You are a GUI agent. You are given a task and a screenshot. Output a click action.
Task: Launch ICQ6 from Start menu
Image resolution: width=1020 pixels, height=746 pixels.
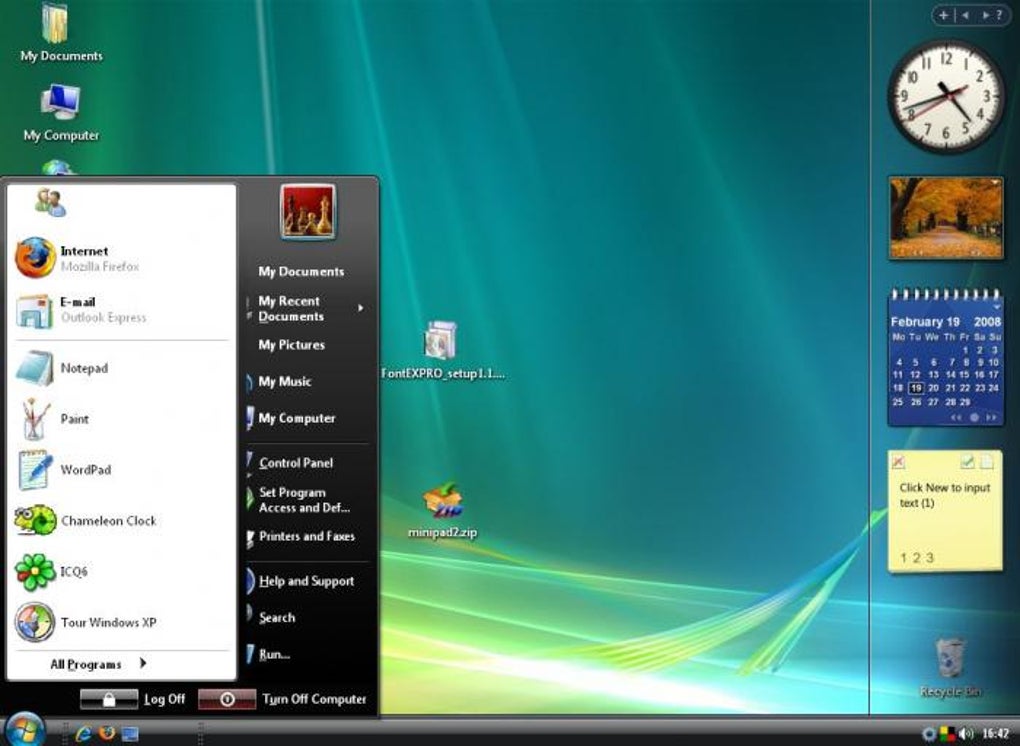[122, 571]
